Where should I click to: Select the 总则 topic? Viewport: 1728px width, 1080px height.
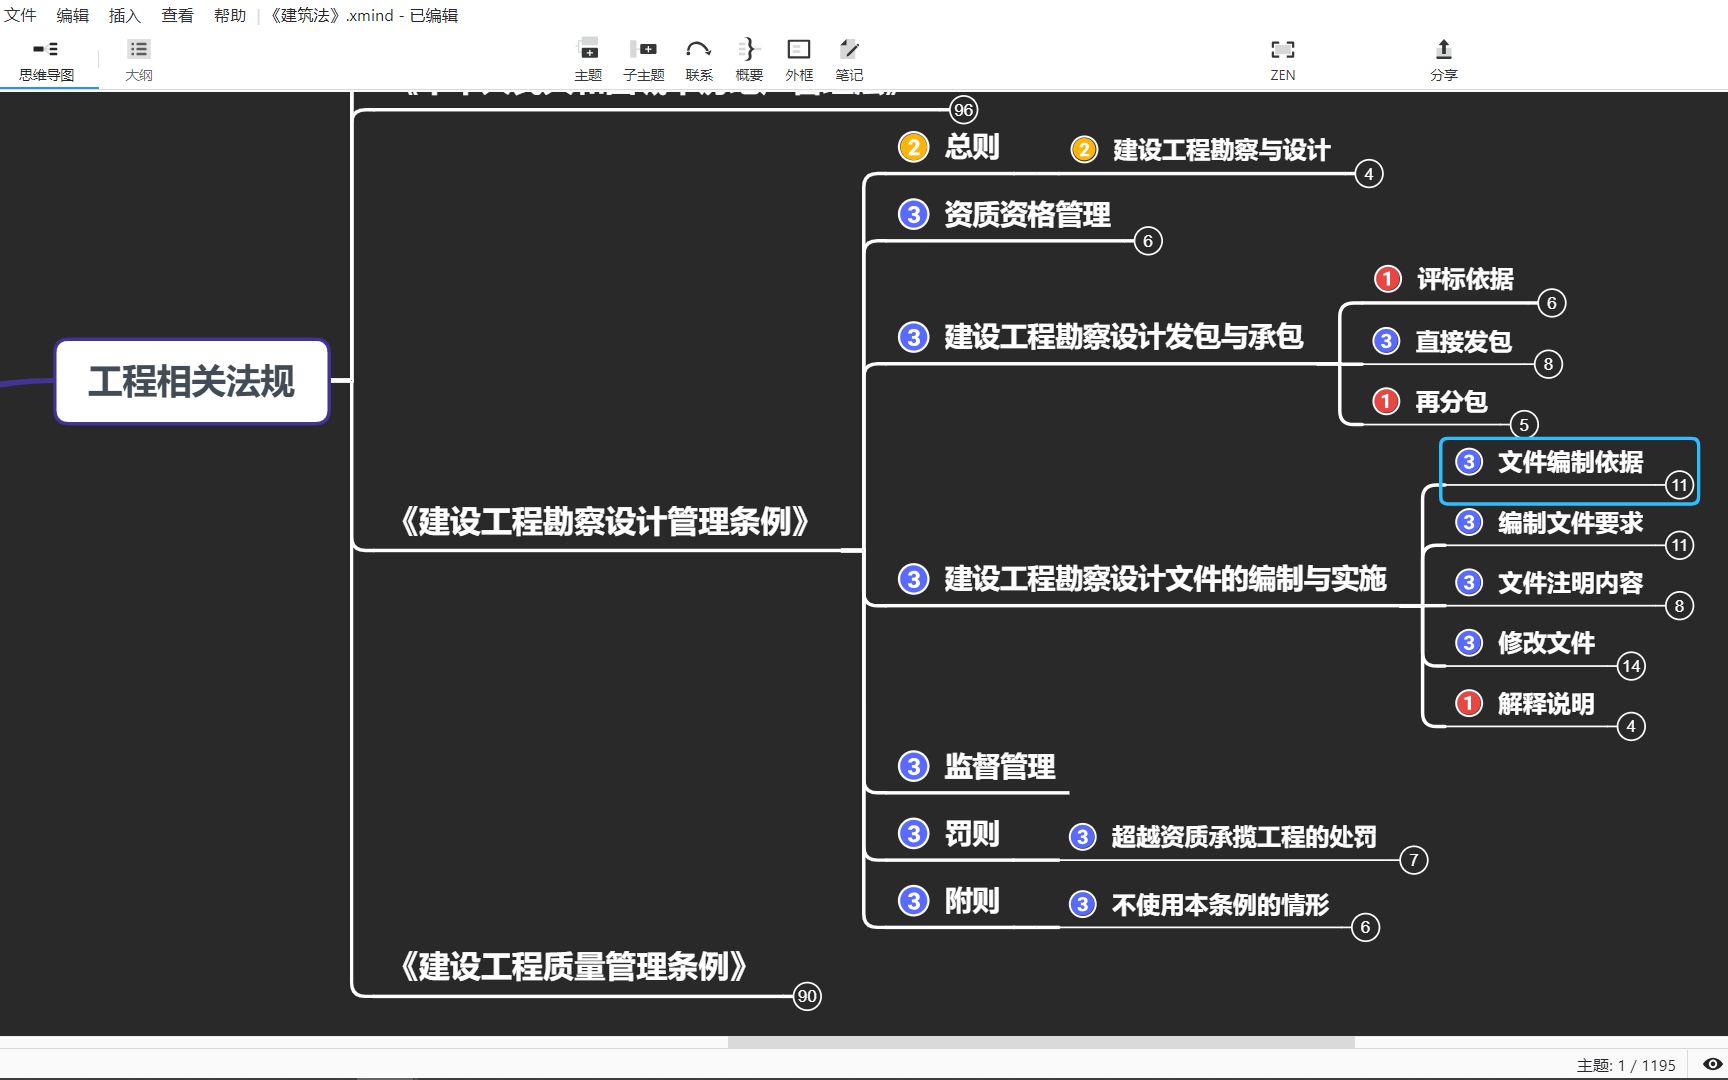point(972,147)
